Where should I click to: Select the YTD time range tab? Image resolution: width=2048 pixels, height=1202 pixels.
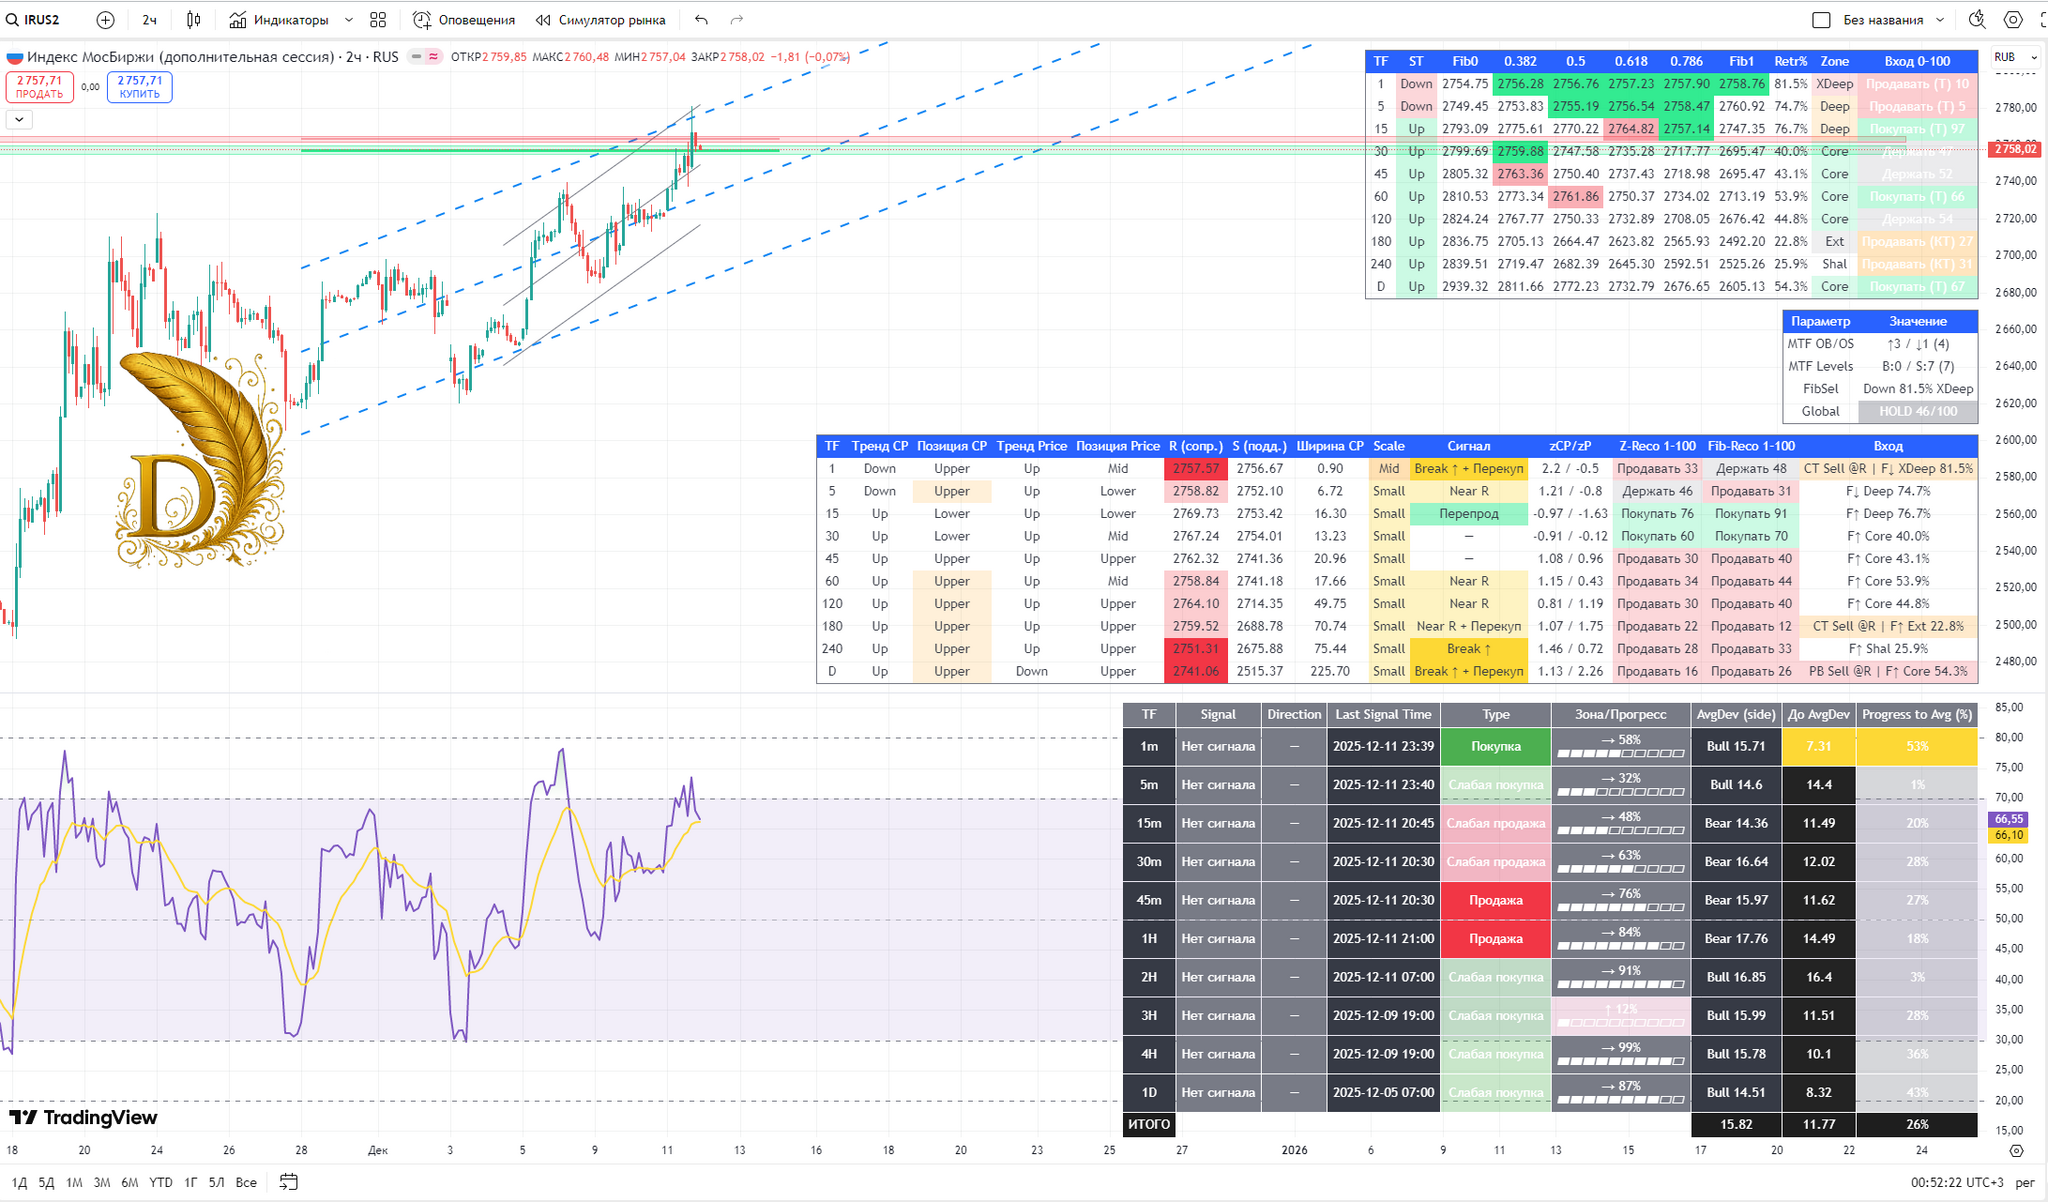coord(160,1182)
